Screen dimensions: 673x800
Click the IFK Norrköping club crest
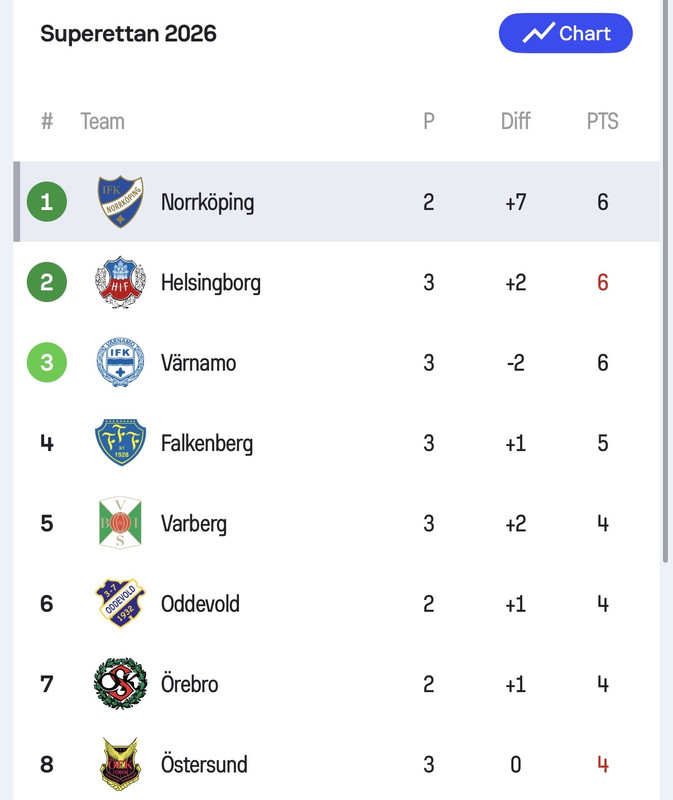pyautogui.click(x=120, y=202)
